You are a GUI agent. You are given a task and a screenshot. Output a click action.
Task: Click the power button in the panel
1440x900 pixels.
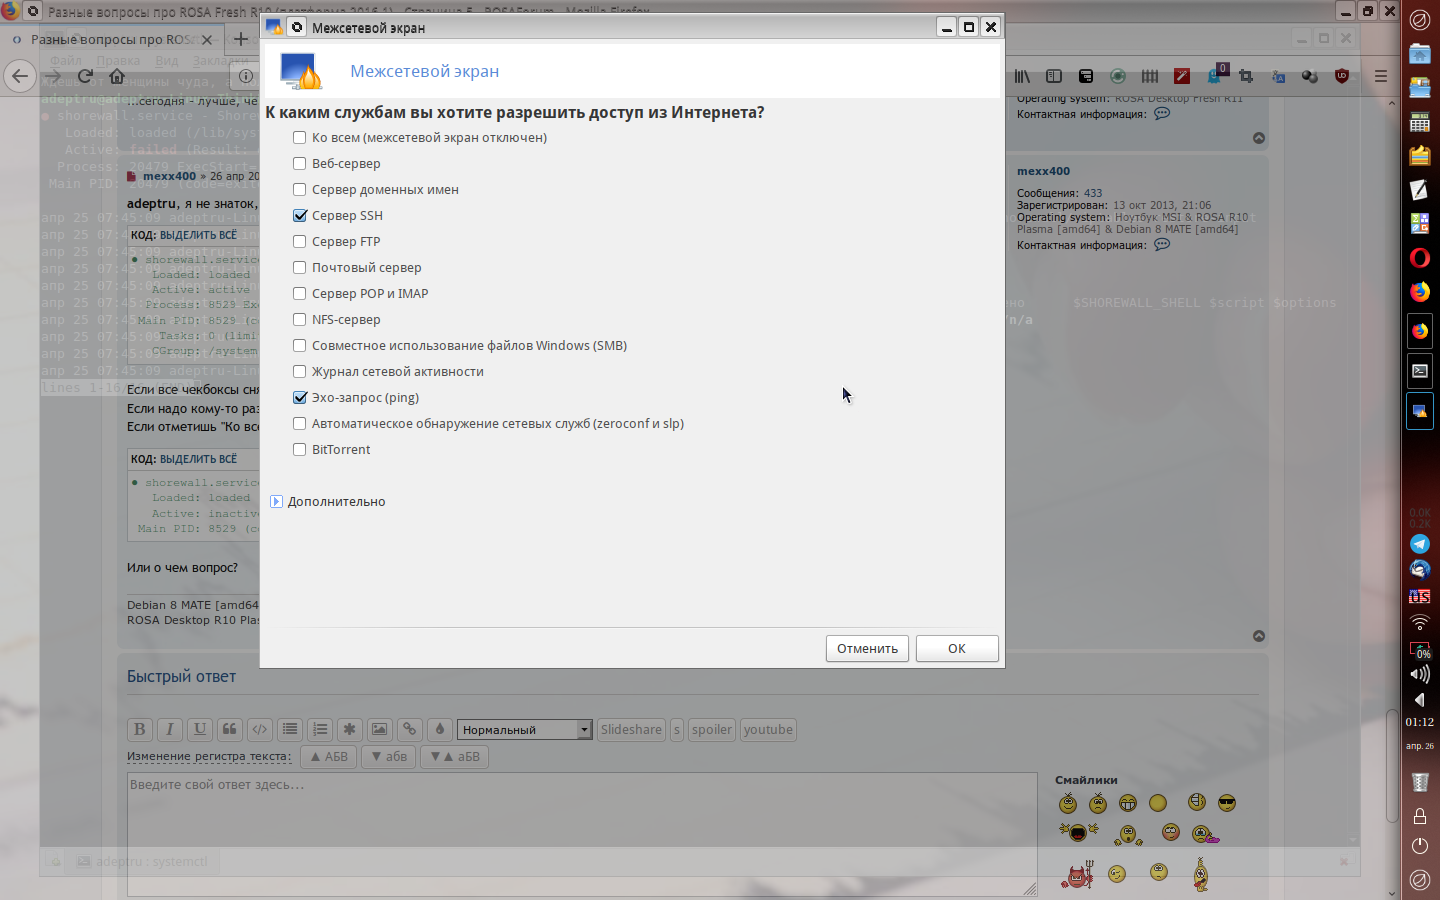(1420, 846)
